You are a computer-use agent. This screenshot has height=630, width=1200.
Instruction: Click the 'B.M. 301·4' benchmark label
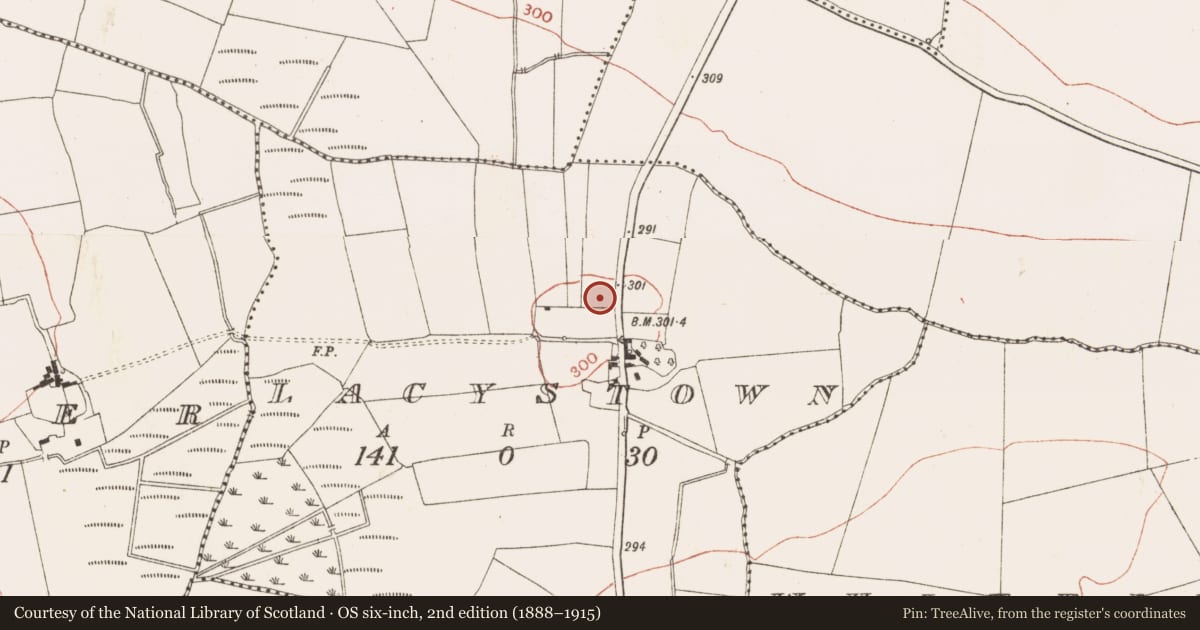(x=657, y=322)
